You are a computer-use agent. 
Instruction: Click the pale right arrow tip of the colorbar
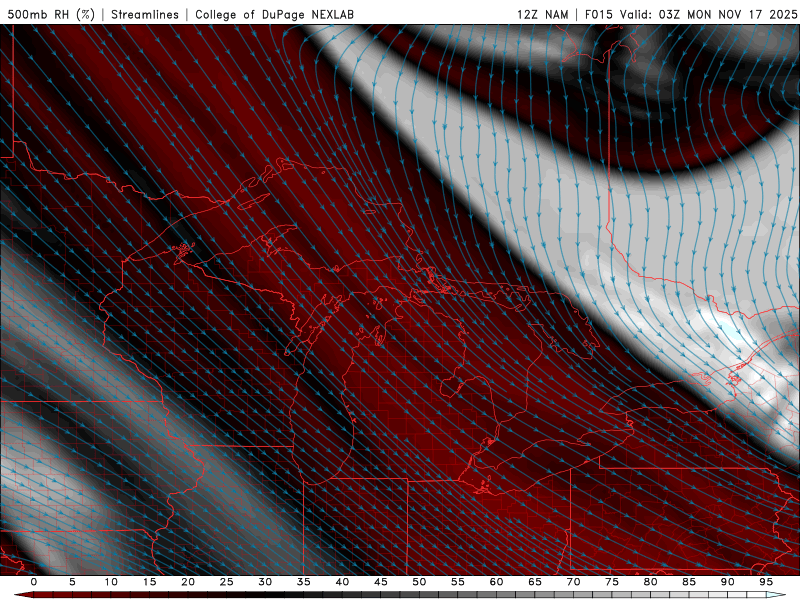[776, 595]
